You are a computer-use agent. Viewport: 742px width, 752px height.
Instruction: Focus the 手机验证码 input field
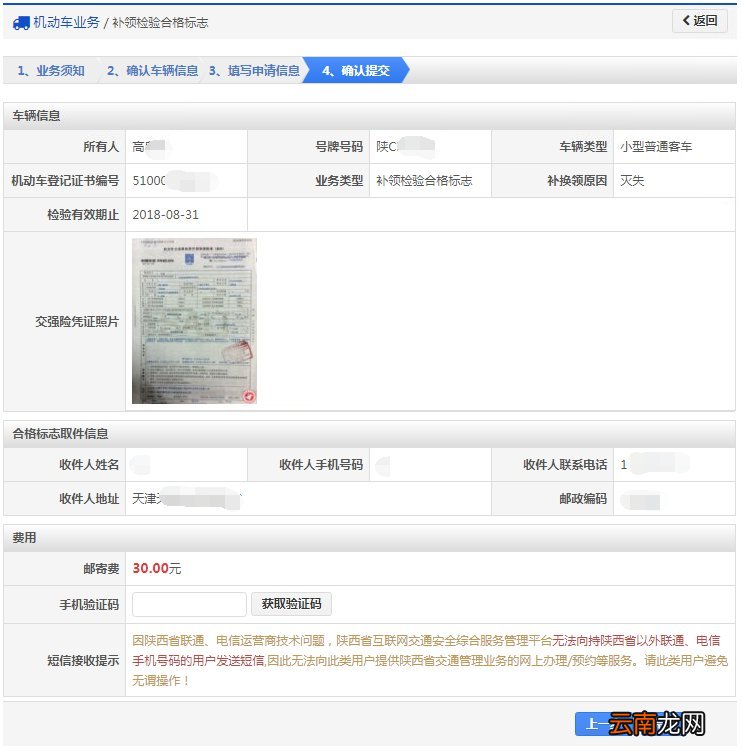(189, 604)
